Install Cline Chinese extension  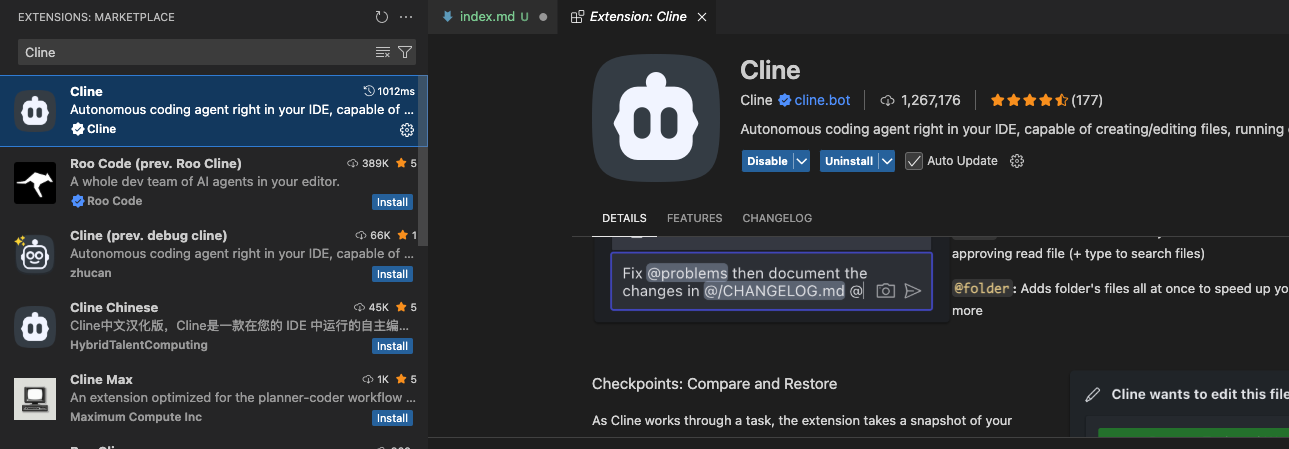392,346
